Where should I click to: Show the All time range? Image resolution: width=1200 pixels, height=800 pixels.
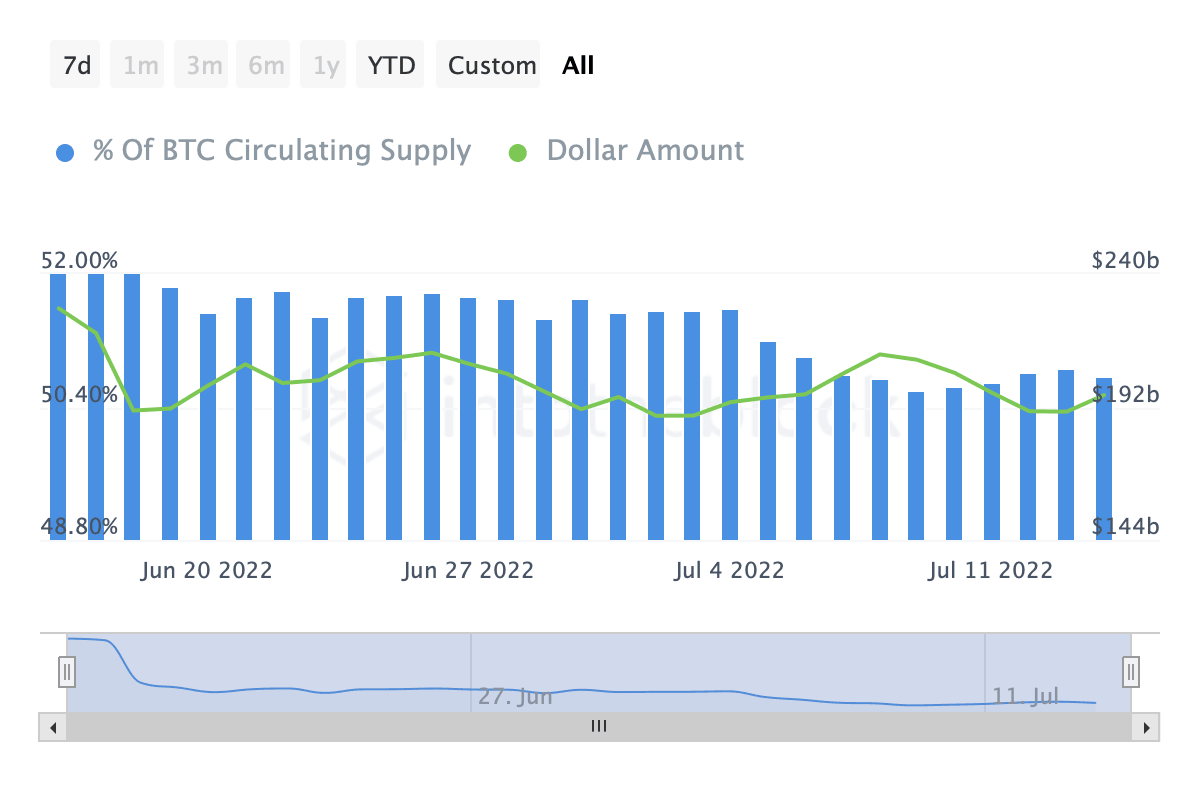(578, 66)
